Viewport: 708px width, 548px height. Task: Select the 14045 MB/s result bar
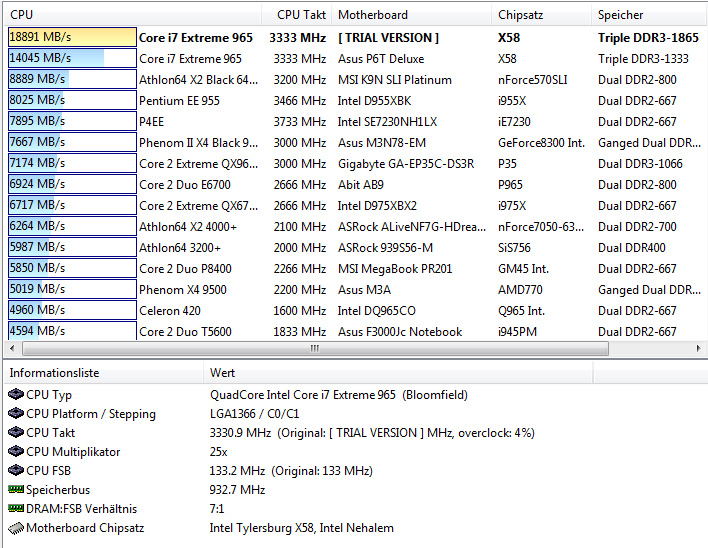[x=72, y=58]
